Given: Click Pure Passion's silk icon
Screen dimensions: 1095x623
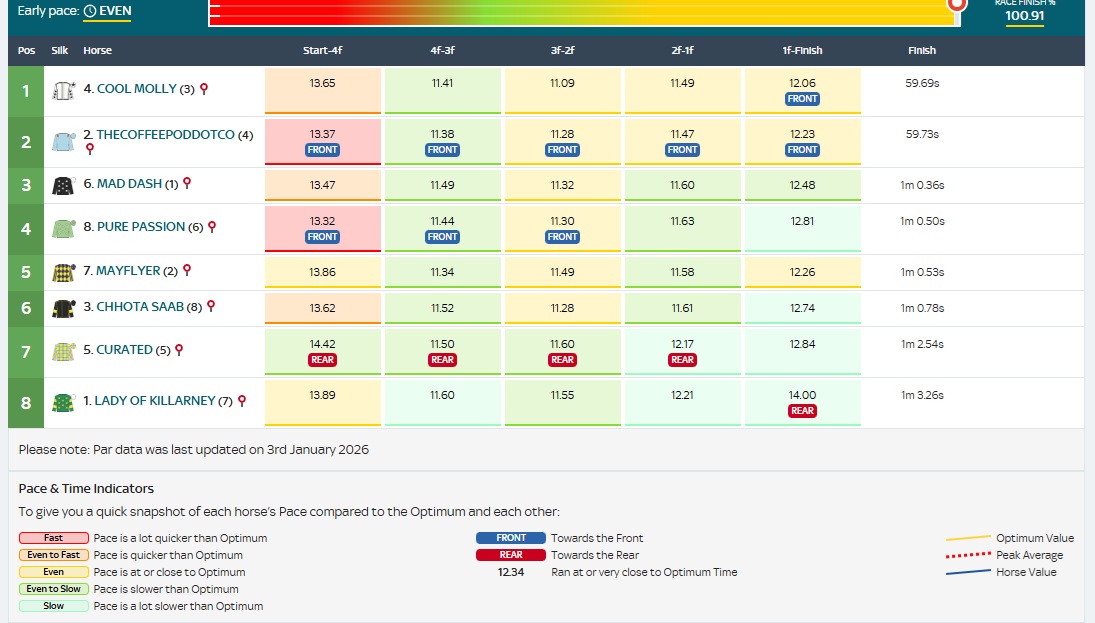Looking at the screenshot, I should (x=64, y=225).
